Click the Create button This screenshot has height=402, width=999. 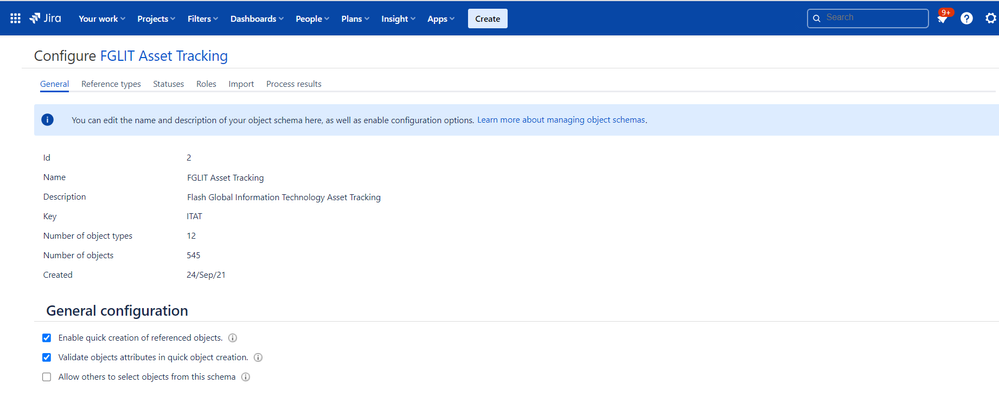tap(487, 18)
